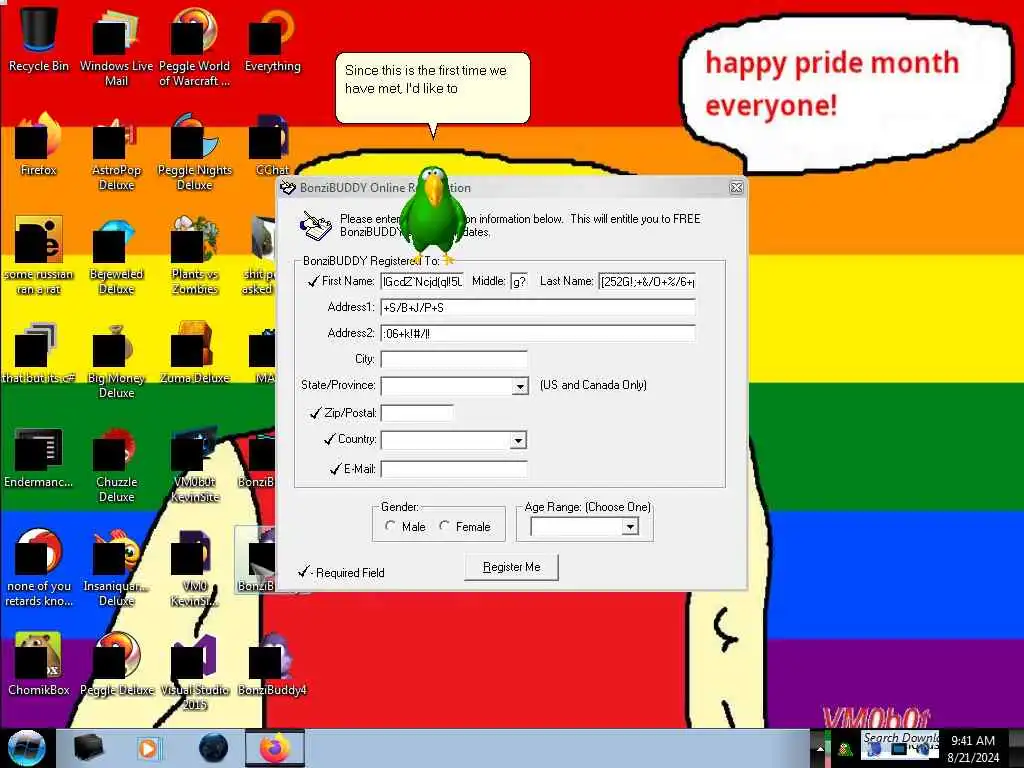Open the Windows Start menu orb

point(27,748)
